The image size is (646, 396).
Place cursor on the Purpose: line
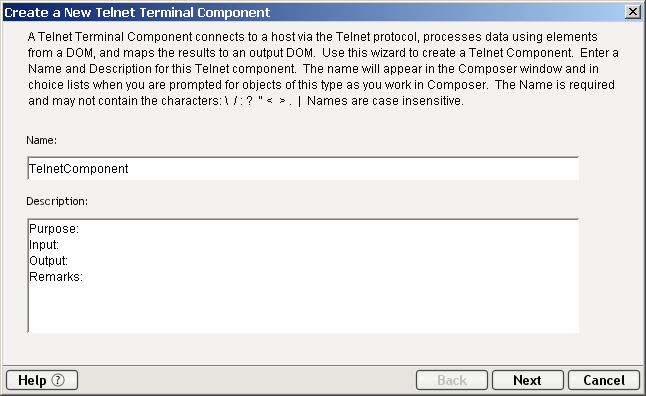click(54, 229)
